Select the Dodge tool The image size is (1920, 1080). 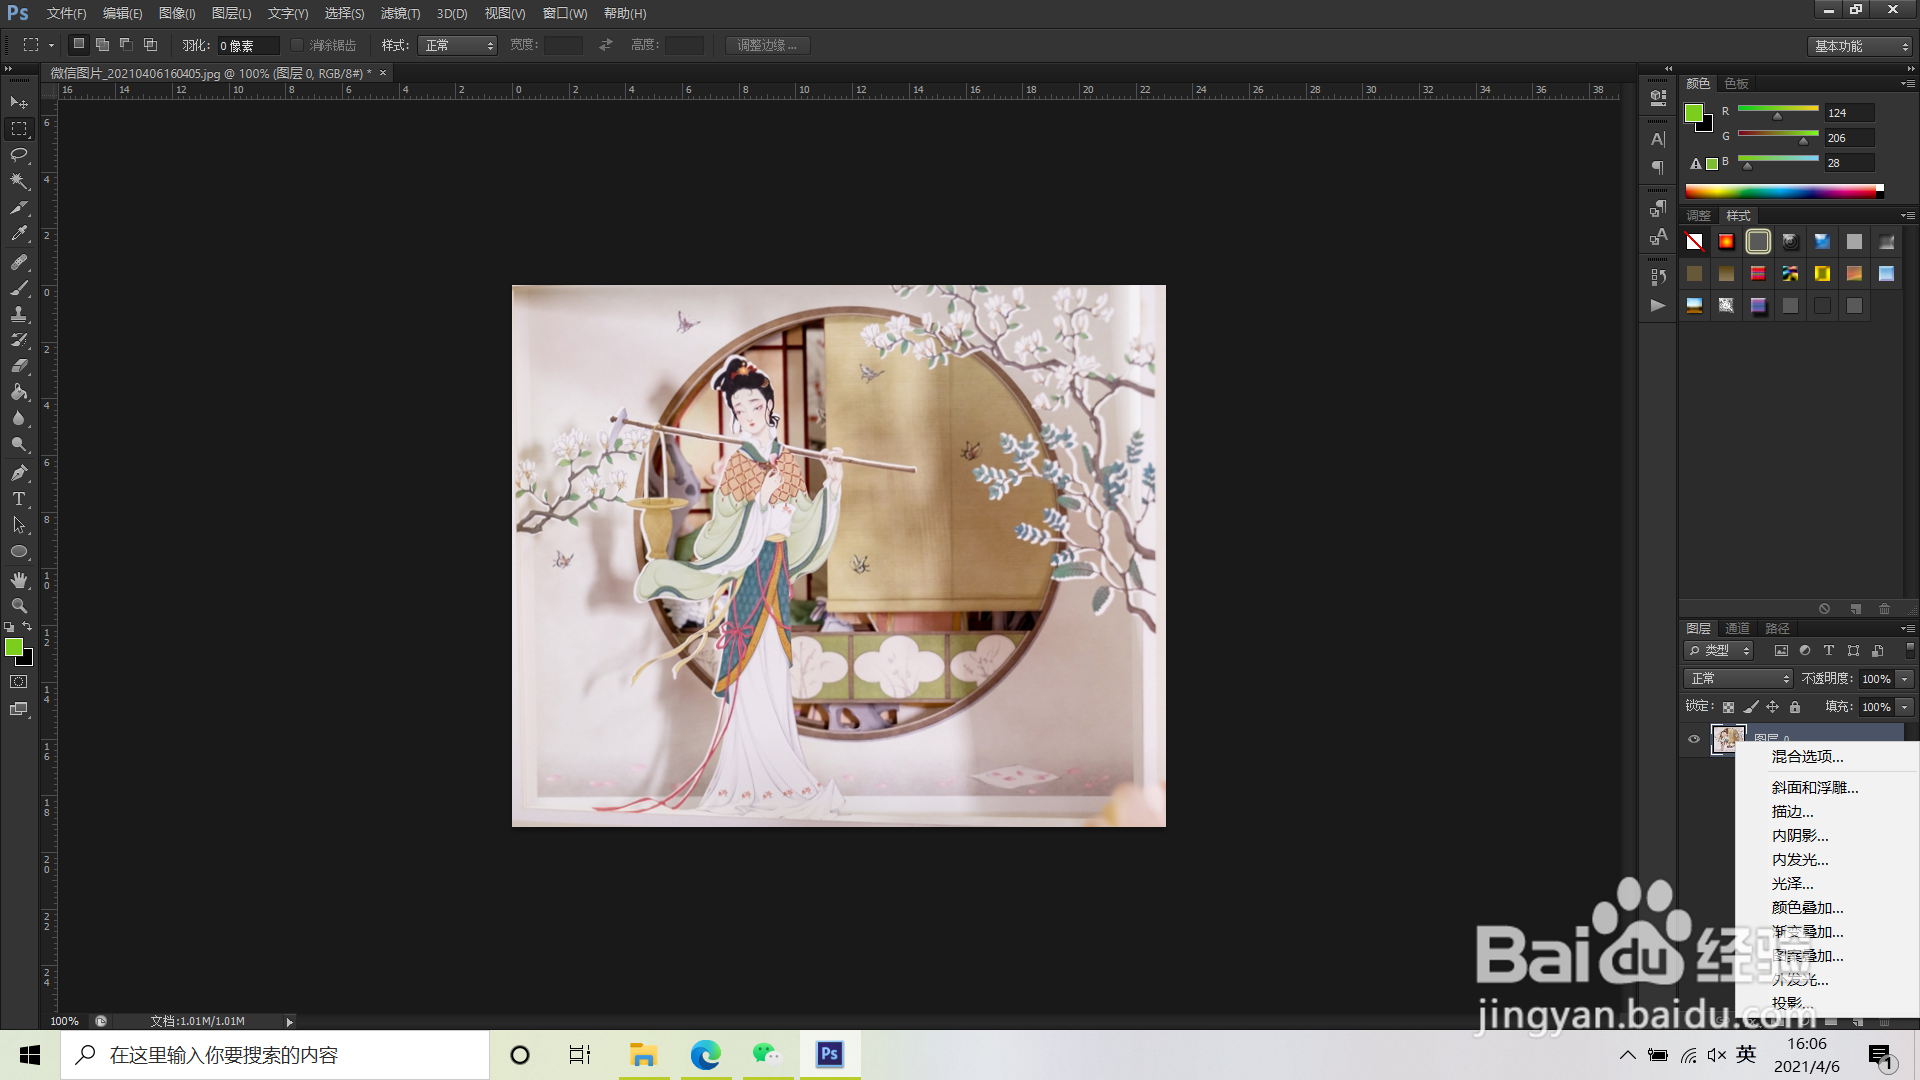[19, 444]
